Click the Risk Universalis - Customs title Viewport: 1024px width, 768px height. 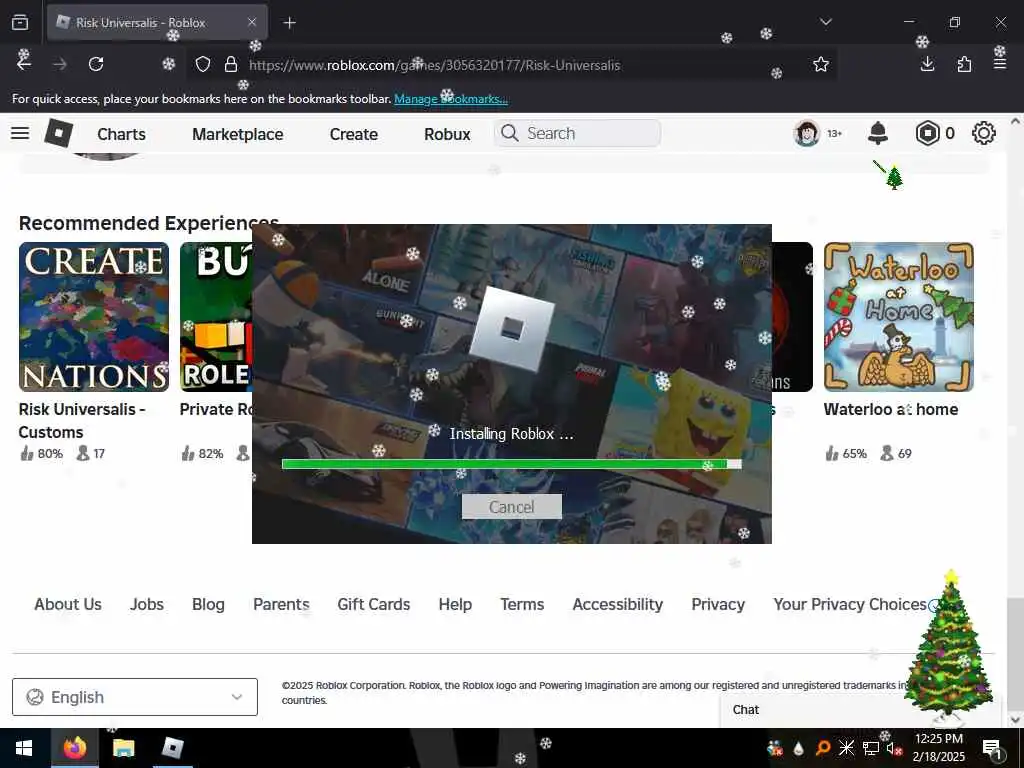pos(82,421)
